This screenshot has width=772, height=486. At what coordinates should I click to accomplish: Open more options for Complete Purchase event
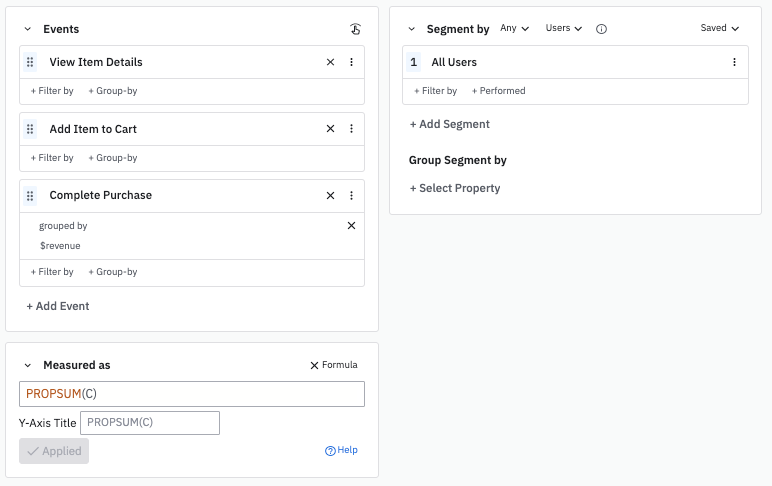(351, 196)
